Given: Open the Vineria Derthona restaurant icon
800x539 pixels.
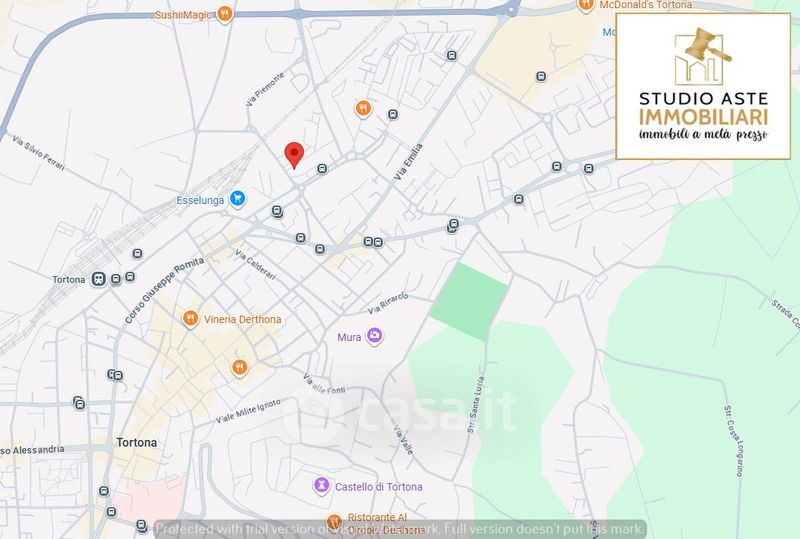Looking at the screenshot, I should pyautogui.click(x=190, y=319).
